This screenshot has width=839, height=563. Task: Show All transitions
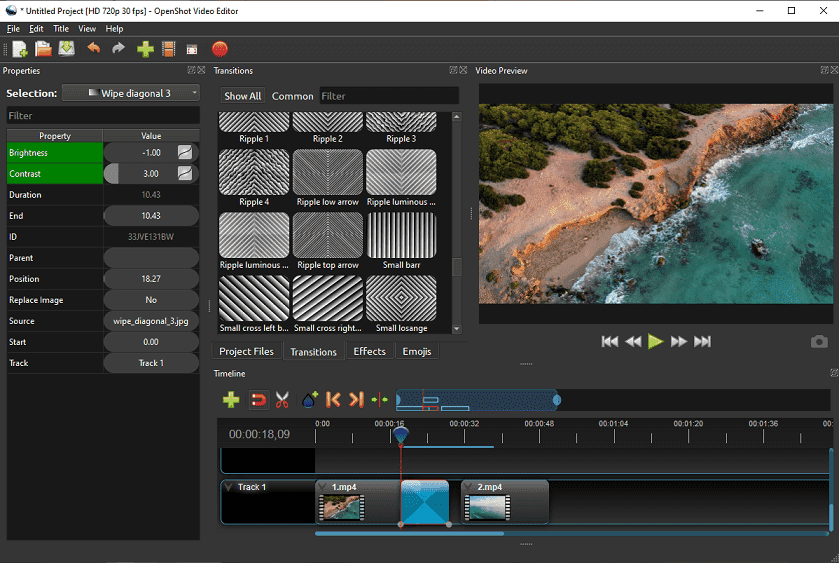[x=242, y=96]
